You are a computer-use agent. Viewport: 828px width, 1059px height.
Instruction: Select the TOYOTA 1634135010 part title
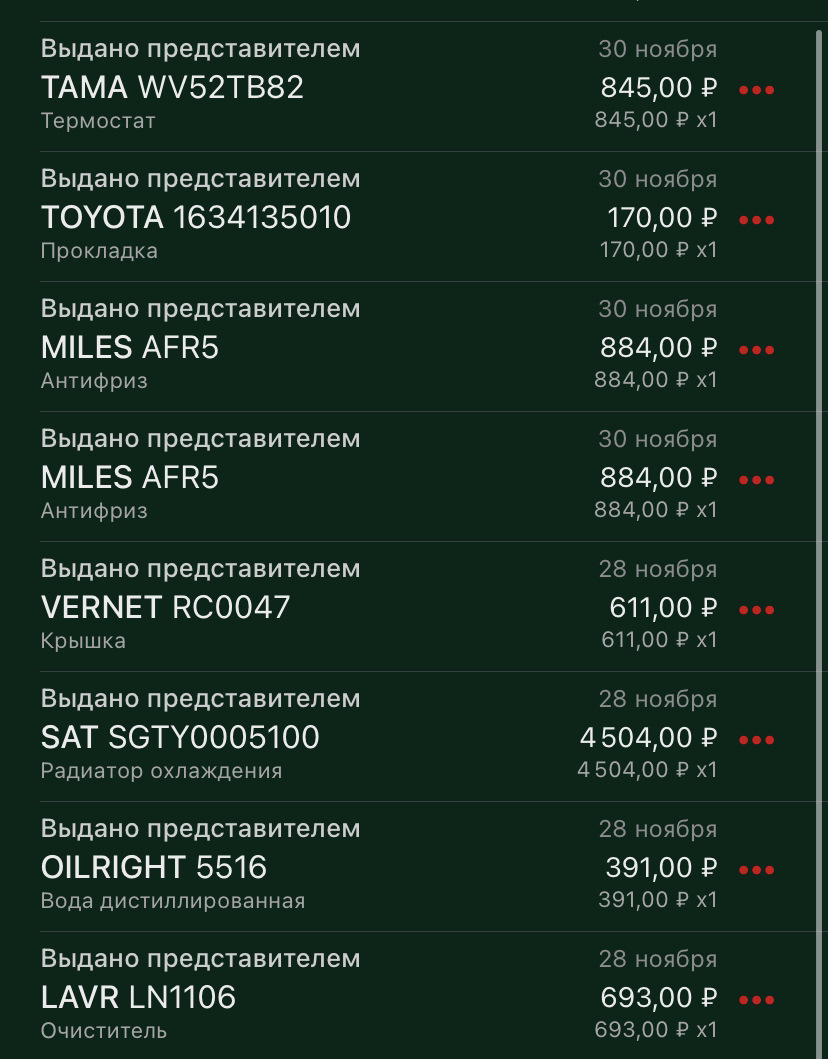click(x=196, y=218)
